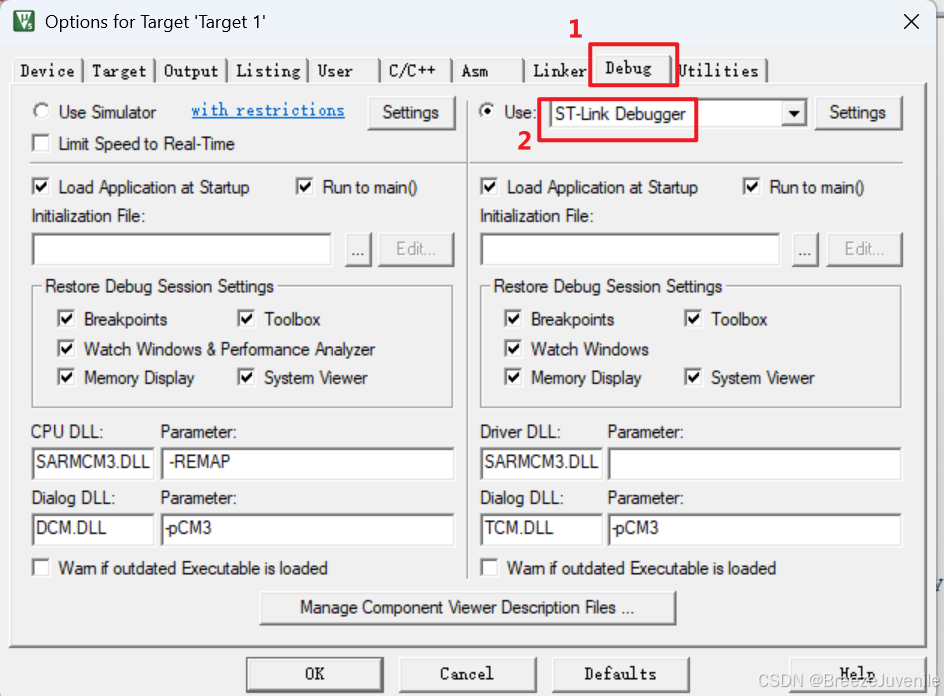Click the DCM.DLL Dialog DLL field
Image resolution: width=944 pixels, height=696 pixels.
[93, 529]
